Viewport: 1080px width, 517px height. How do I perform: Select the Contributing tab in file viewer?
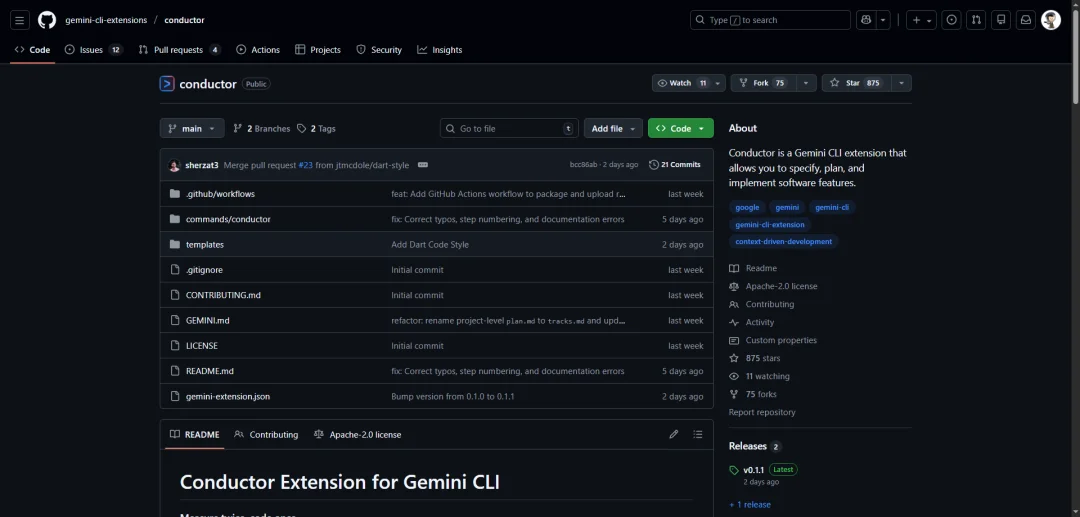[266, 434]
